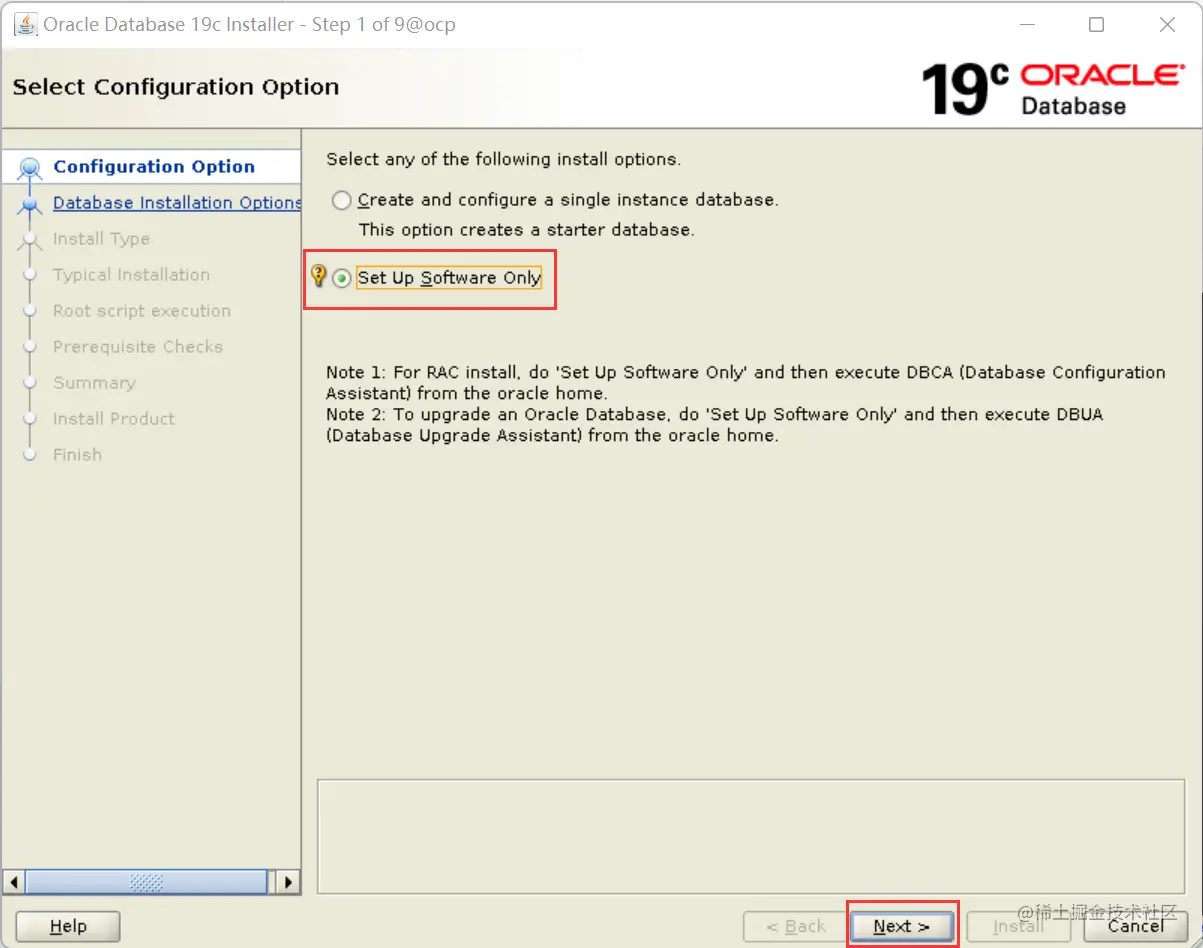The height and width of the screenshot is (948, 1203).
Task: Click the sidebar scrollbar left arrow
Action: pyautogui.click(x=14, y=882)
